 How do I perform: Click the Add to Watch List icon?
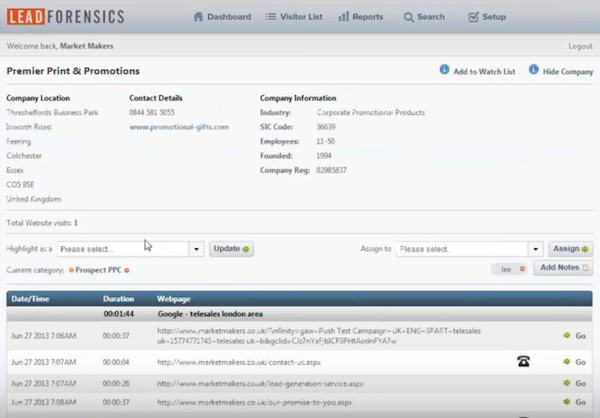coord(445,71)
